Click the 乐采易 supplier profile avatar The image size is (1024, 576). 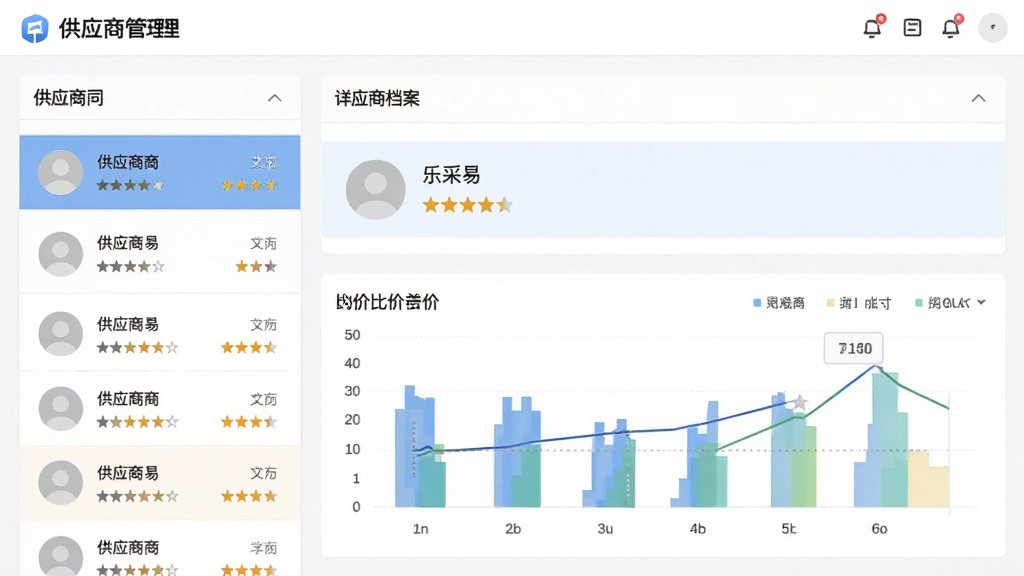(376, 189)
